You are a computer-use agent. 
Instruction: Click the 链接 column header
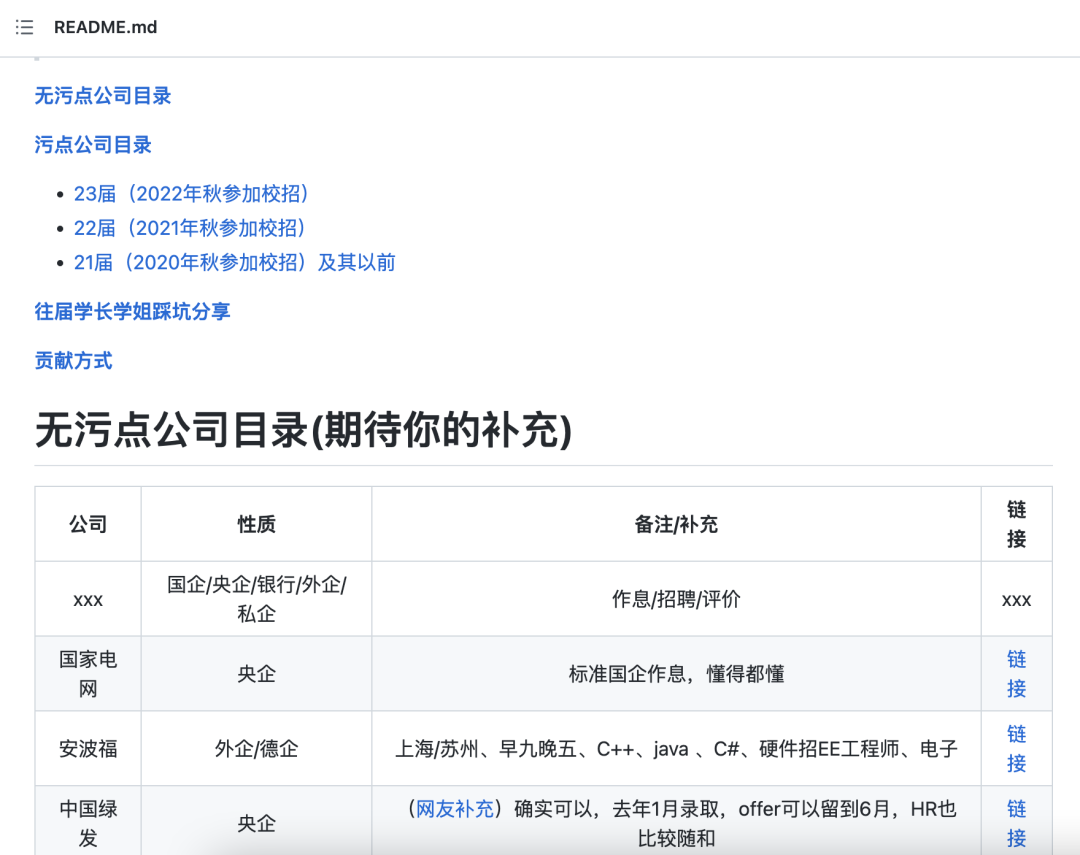[1017, 524]
